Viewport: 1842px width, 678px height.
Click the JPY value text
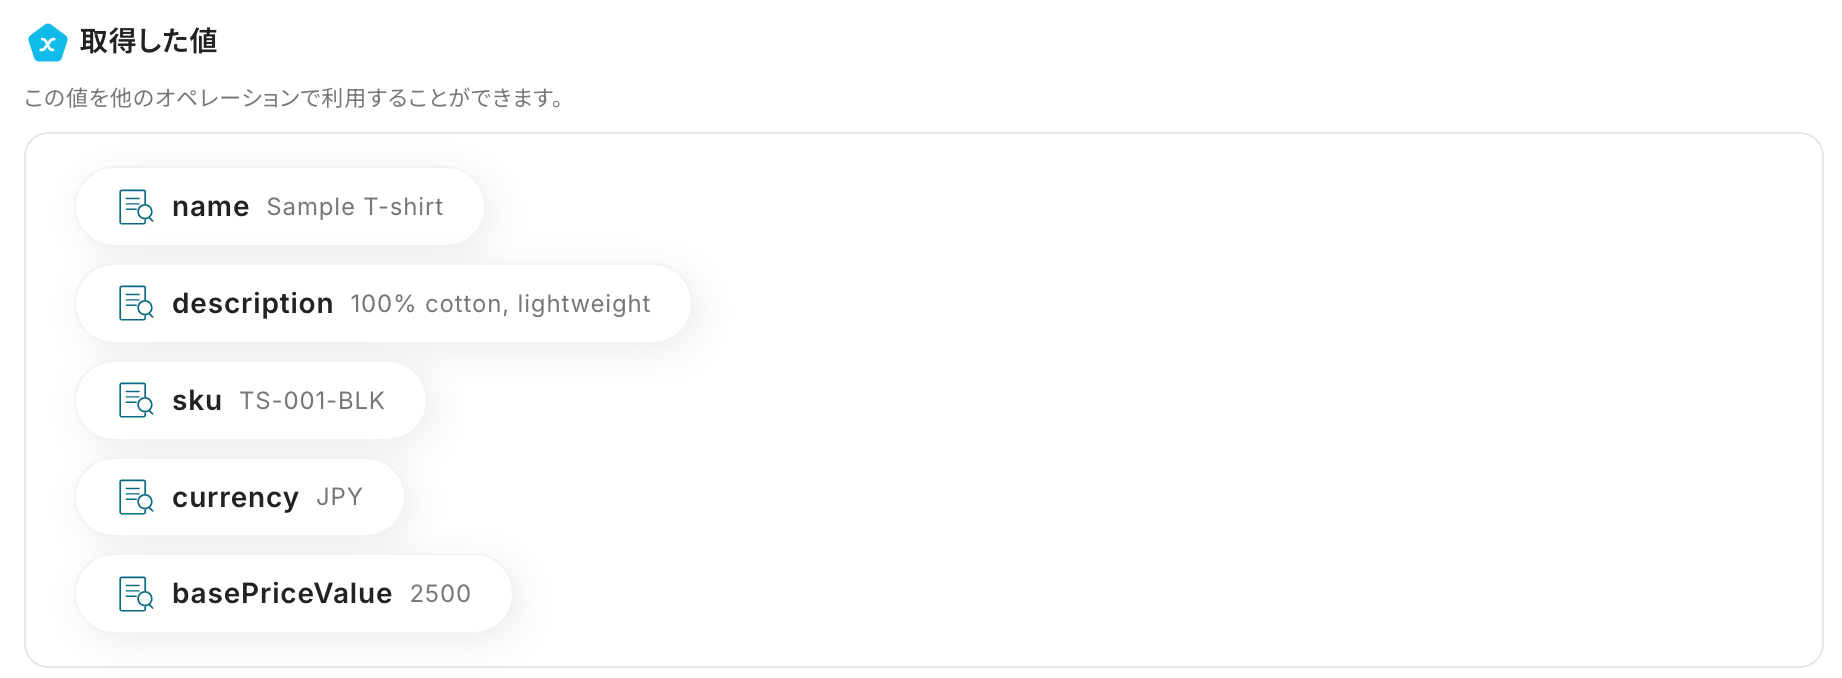[339, 497]
